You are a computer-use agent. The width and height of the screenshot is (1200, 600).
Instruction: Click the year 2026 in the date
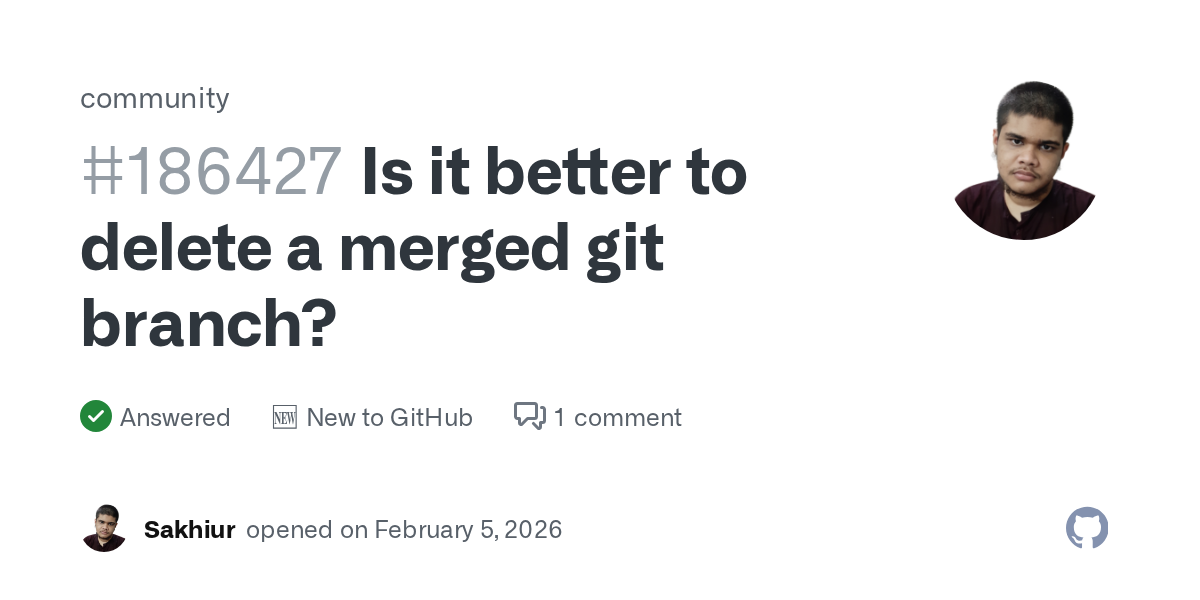(535, 529)
